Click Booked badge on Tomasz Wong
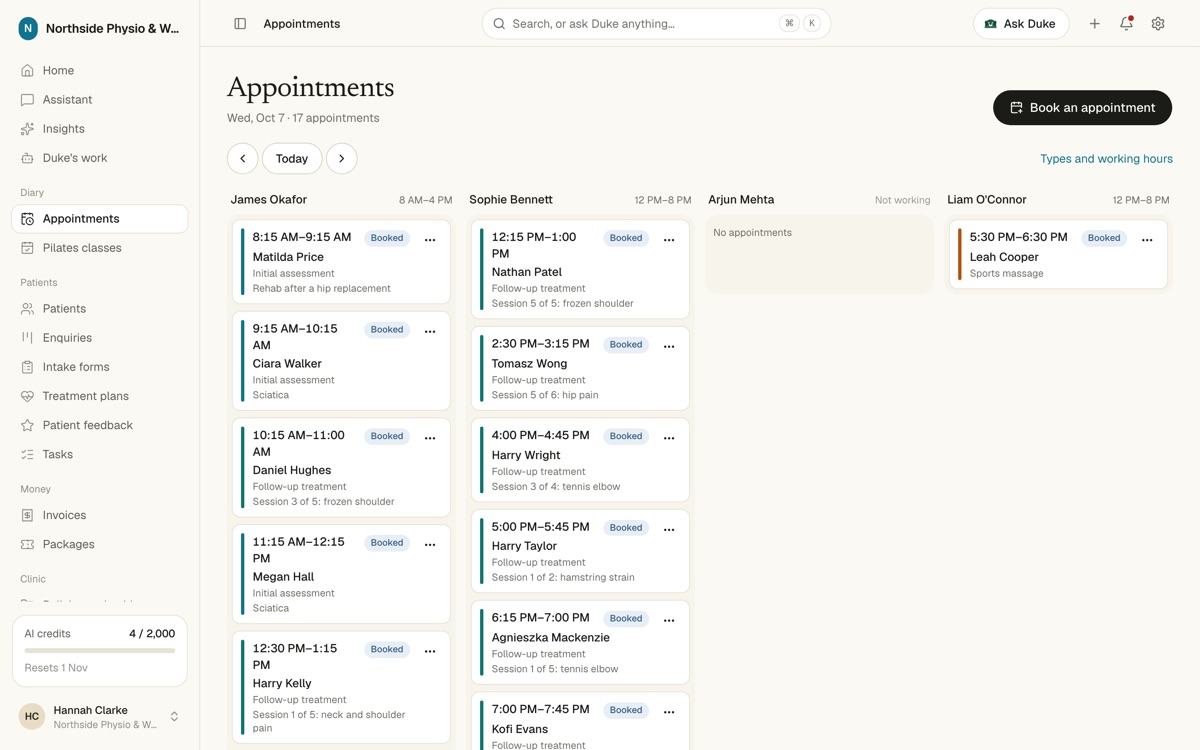The height and width of the screenshot is (750, 1200). click(x=626, y=345)
